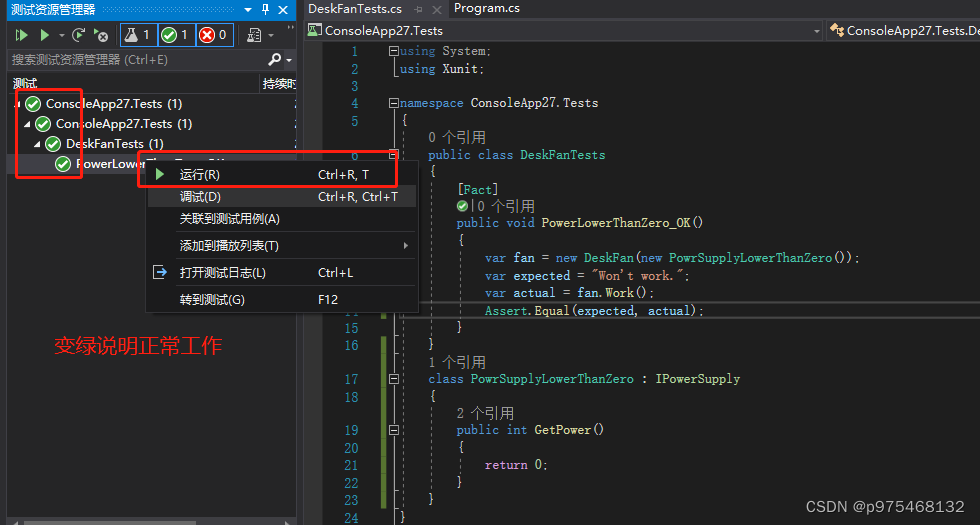The image size is (980, 525).
Task: Collapse the using directives block at line 1
Action: click(x=394, y=51)
